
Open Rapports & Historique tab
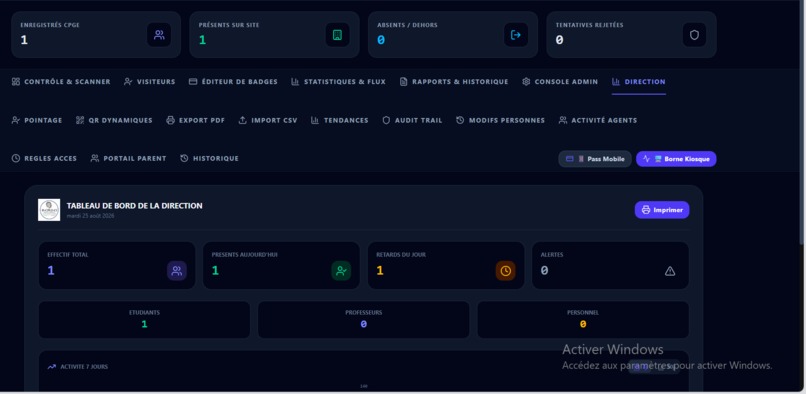click(x=454, y=82)
